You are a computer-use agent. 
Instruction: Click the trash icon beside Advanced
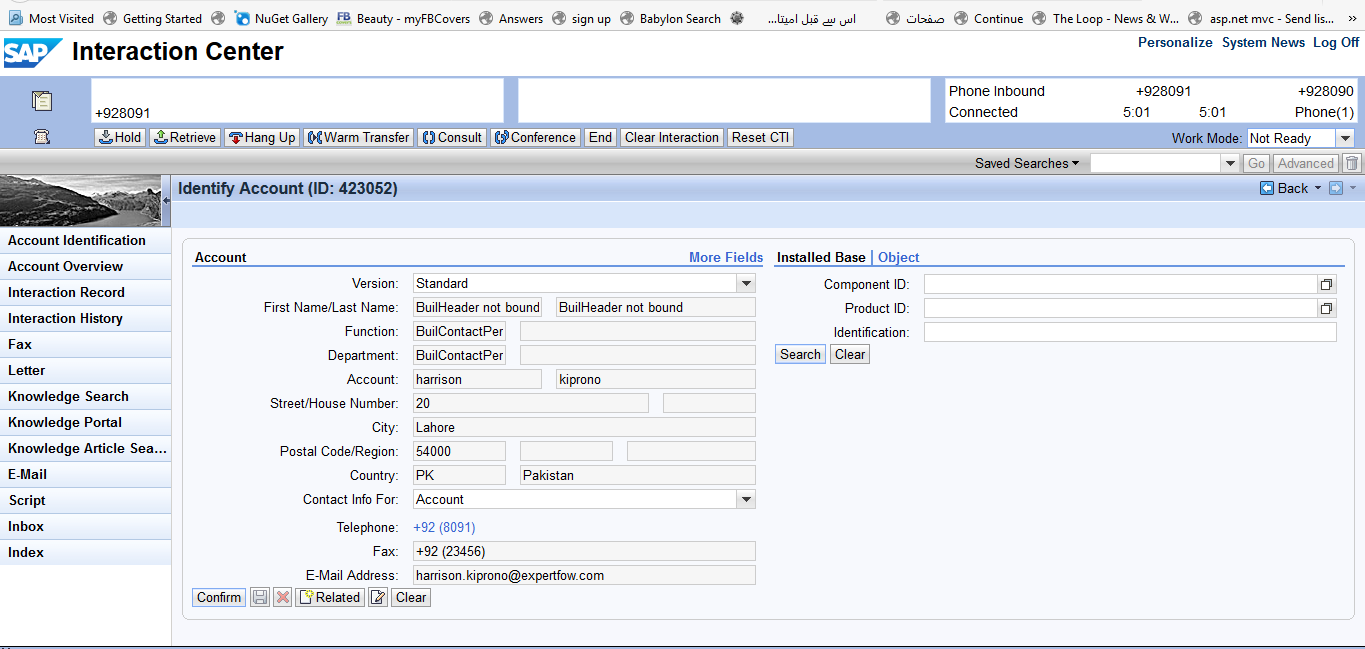click(x=1352, y=163)
